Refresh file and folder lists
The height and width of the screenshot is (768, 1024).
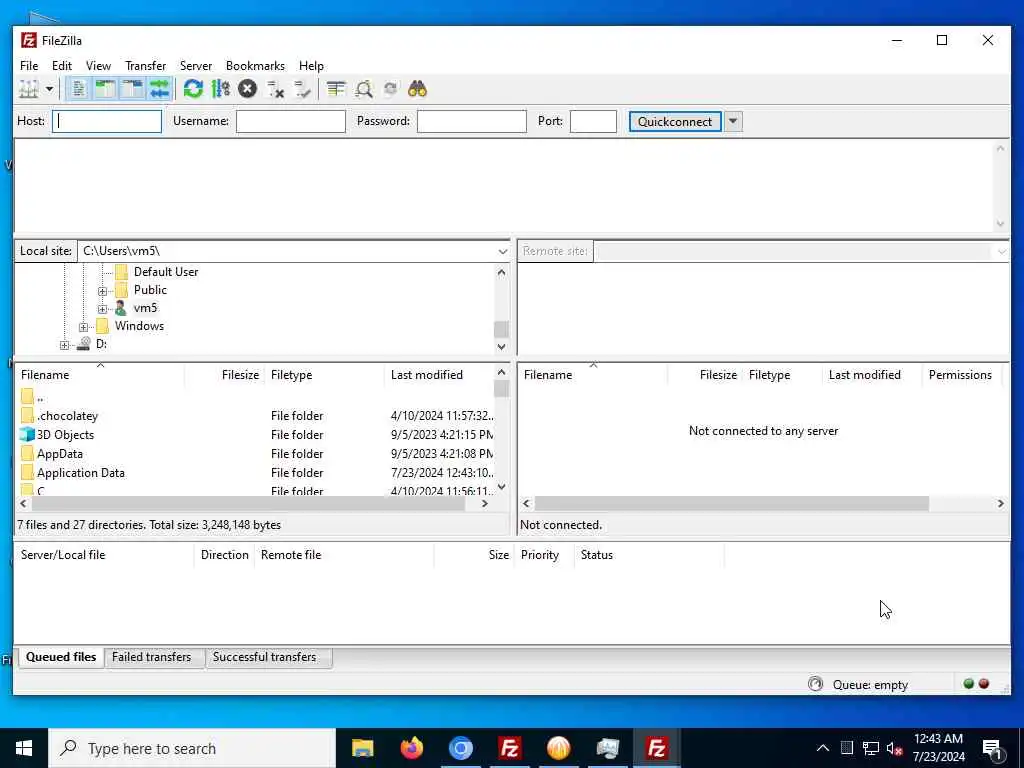tap(193, 89)
